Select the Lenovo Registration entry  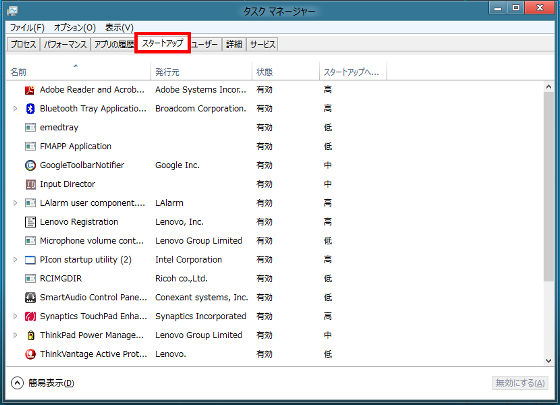[x=79, y=222]
